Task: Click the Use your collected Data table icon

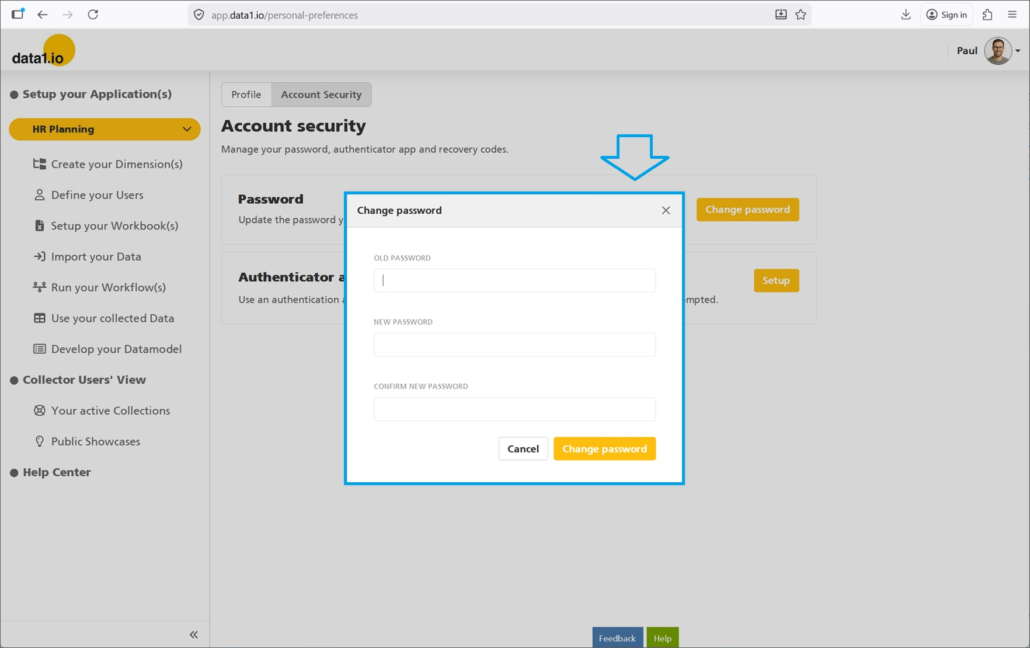Action: click(40, 318)
